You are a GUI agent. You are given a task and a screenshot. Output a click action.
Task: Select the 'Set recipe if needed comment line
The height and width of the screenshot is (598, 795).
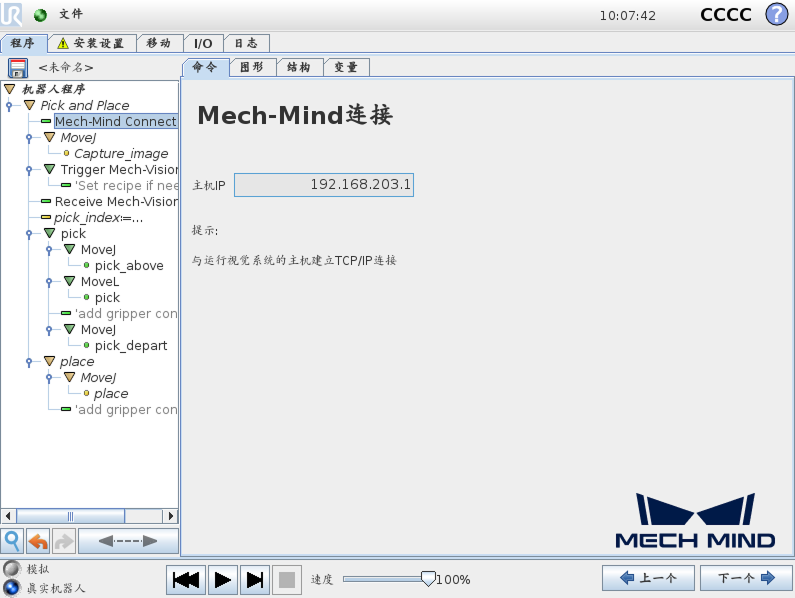point(127,186)
